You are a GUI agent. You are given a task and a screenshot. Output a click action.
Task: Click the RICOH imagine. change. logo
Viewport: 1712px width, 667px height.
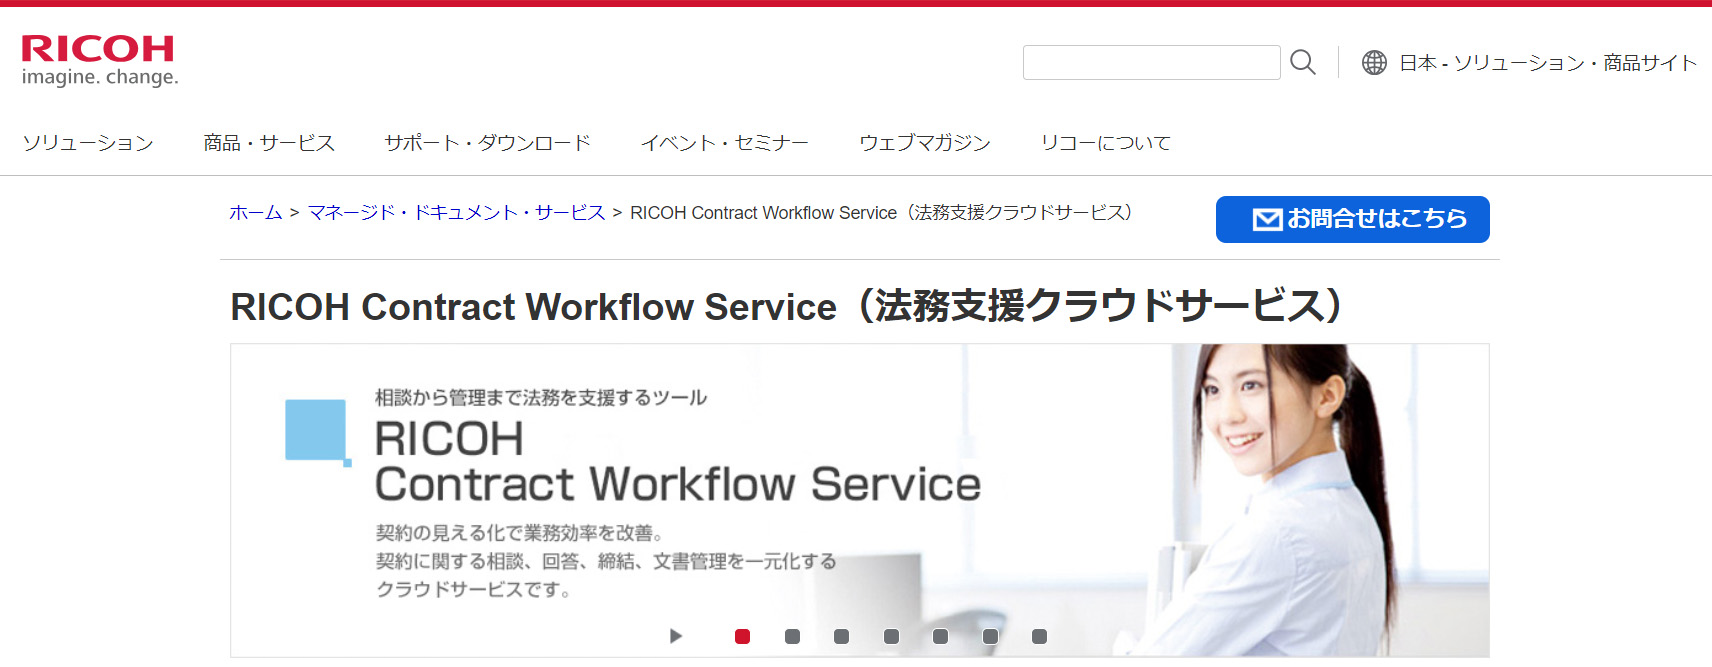pyautogui.click(x=99, y=61)
